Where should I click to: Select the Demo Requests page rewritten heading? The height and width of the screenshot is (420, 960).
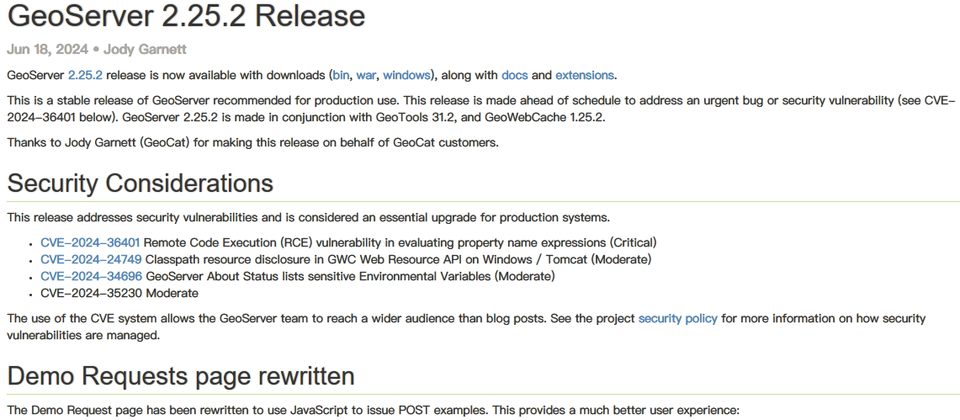pyautogui.click(x=180, y=376)
